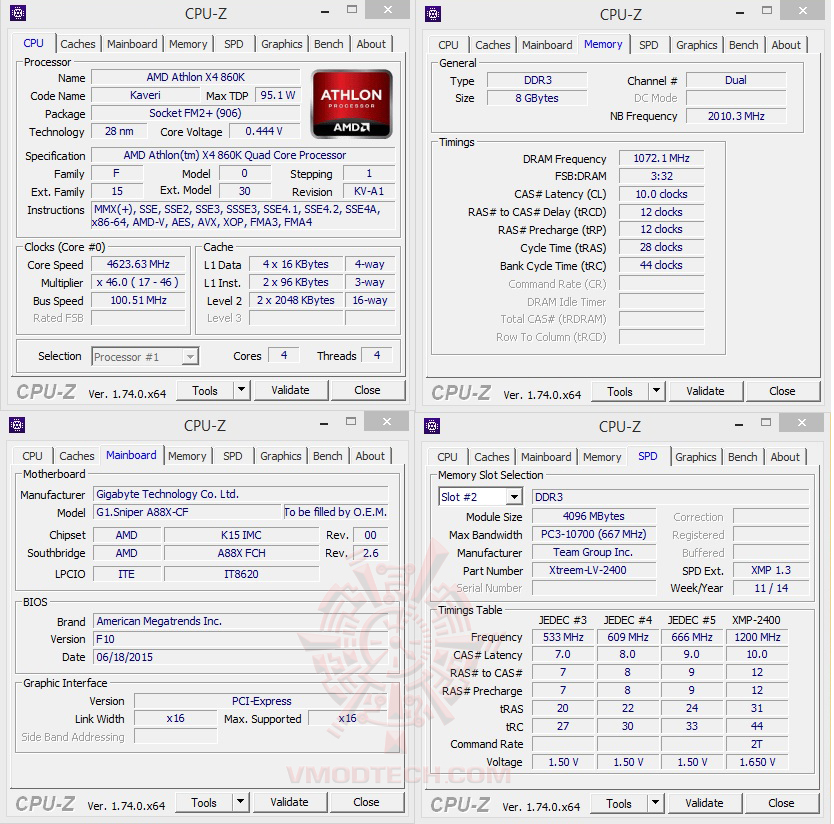This screenshot has height=824, width=834.
Task: Click XMP-2400 frequency 1200 MHz
Action: (757, 637)
